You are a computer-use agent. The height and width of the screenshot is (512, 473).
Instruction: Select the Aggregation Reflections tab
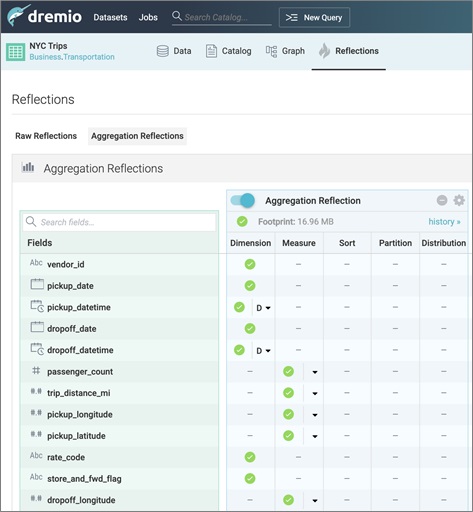click(x=137, y=136)
